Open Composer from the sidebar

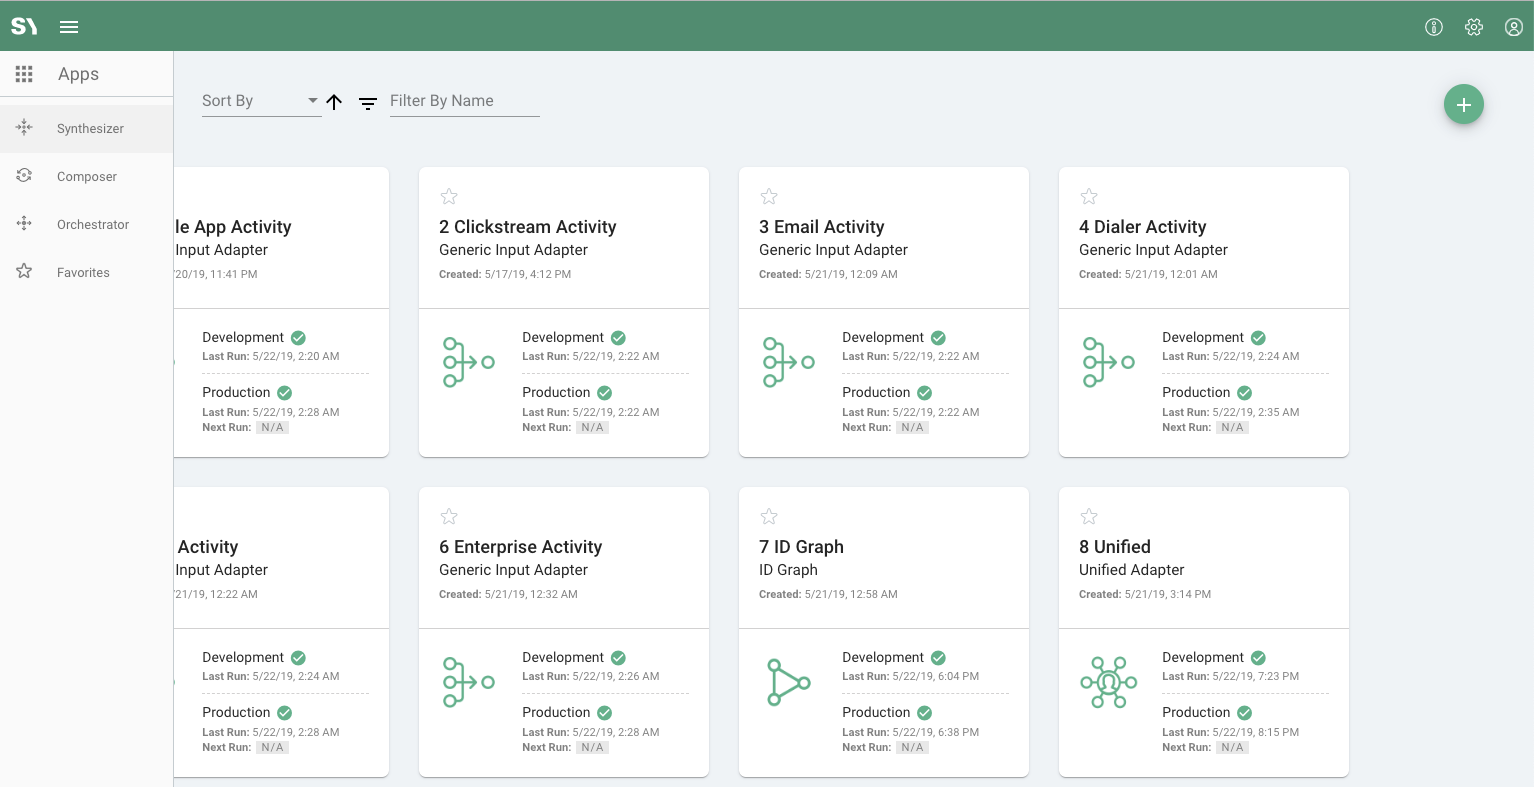[87, 177]
